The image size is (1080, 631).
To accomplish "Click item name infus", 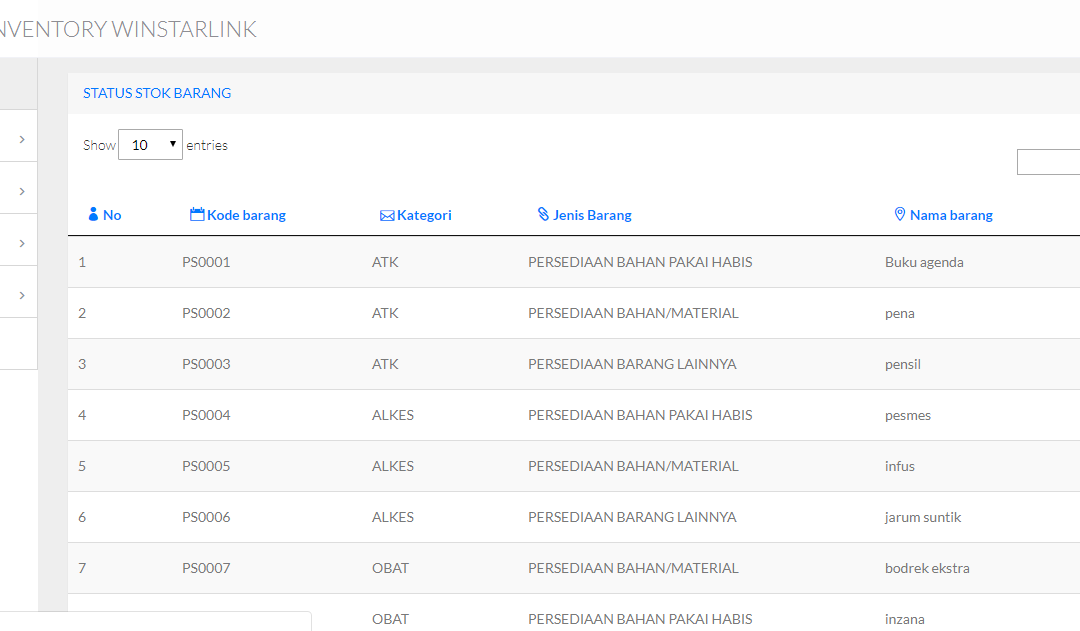I will [900, 466].
